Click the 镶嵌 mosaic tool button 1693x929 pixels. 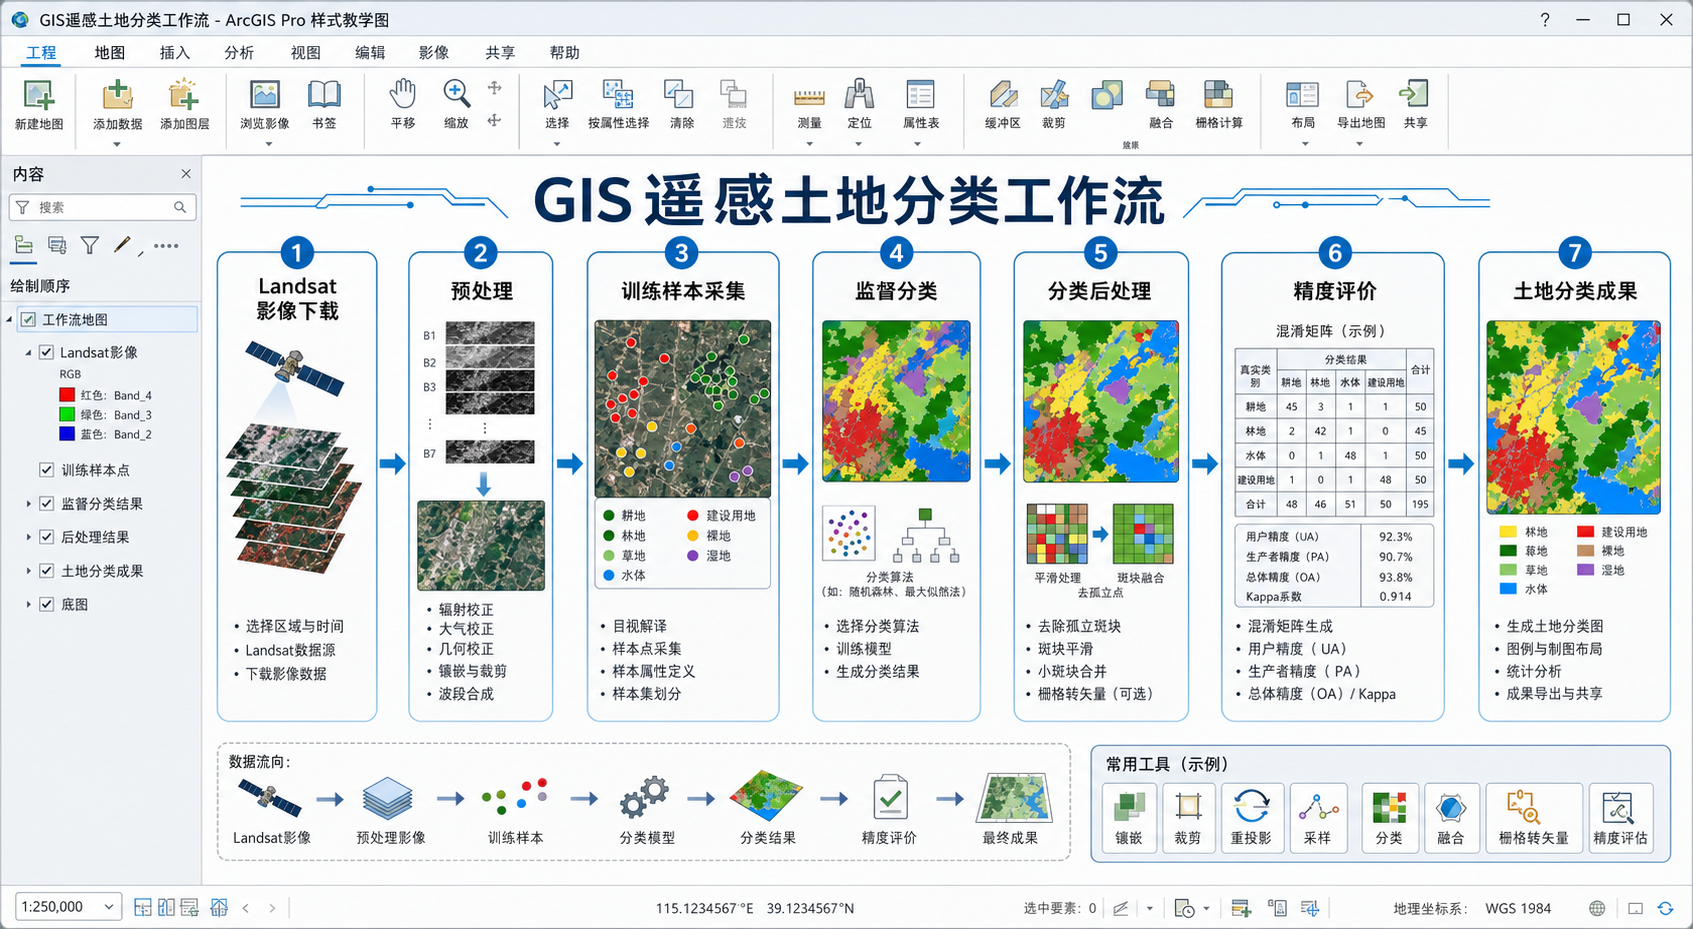click(x=1129, y=818)
